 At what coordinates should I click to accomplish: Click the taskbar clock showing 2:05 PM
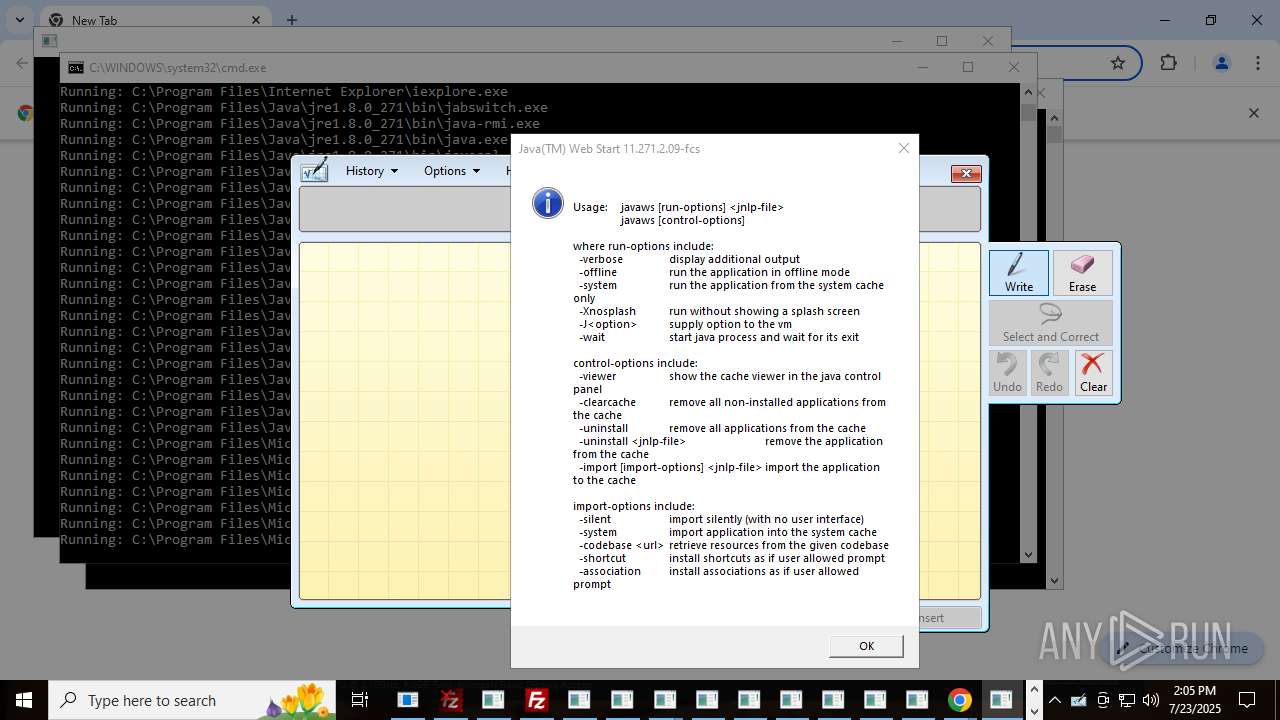coord(1195,700)
